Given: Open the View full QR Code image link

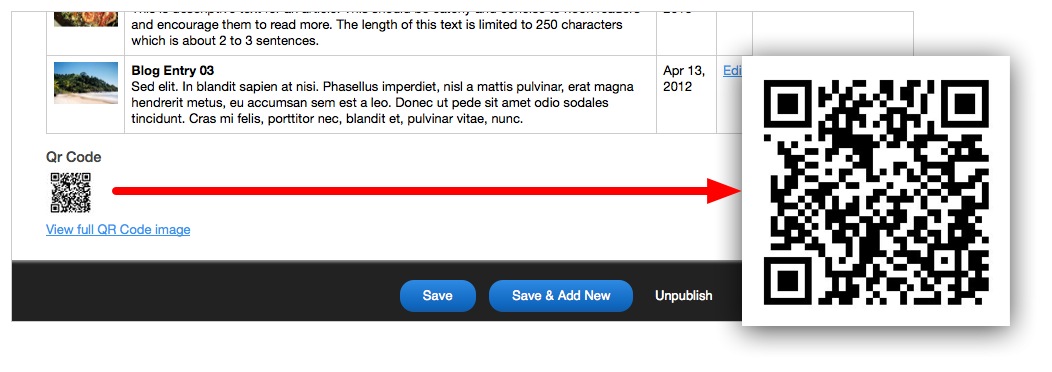Looking at the screenshot, I should point(118,230).
